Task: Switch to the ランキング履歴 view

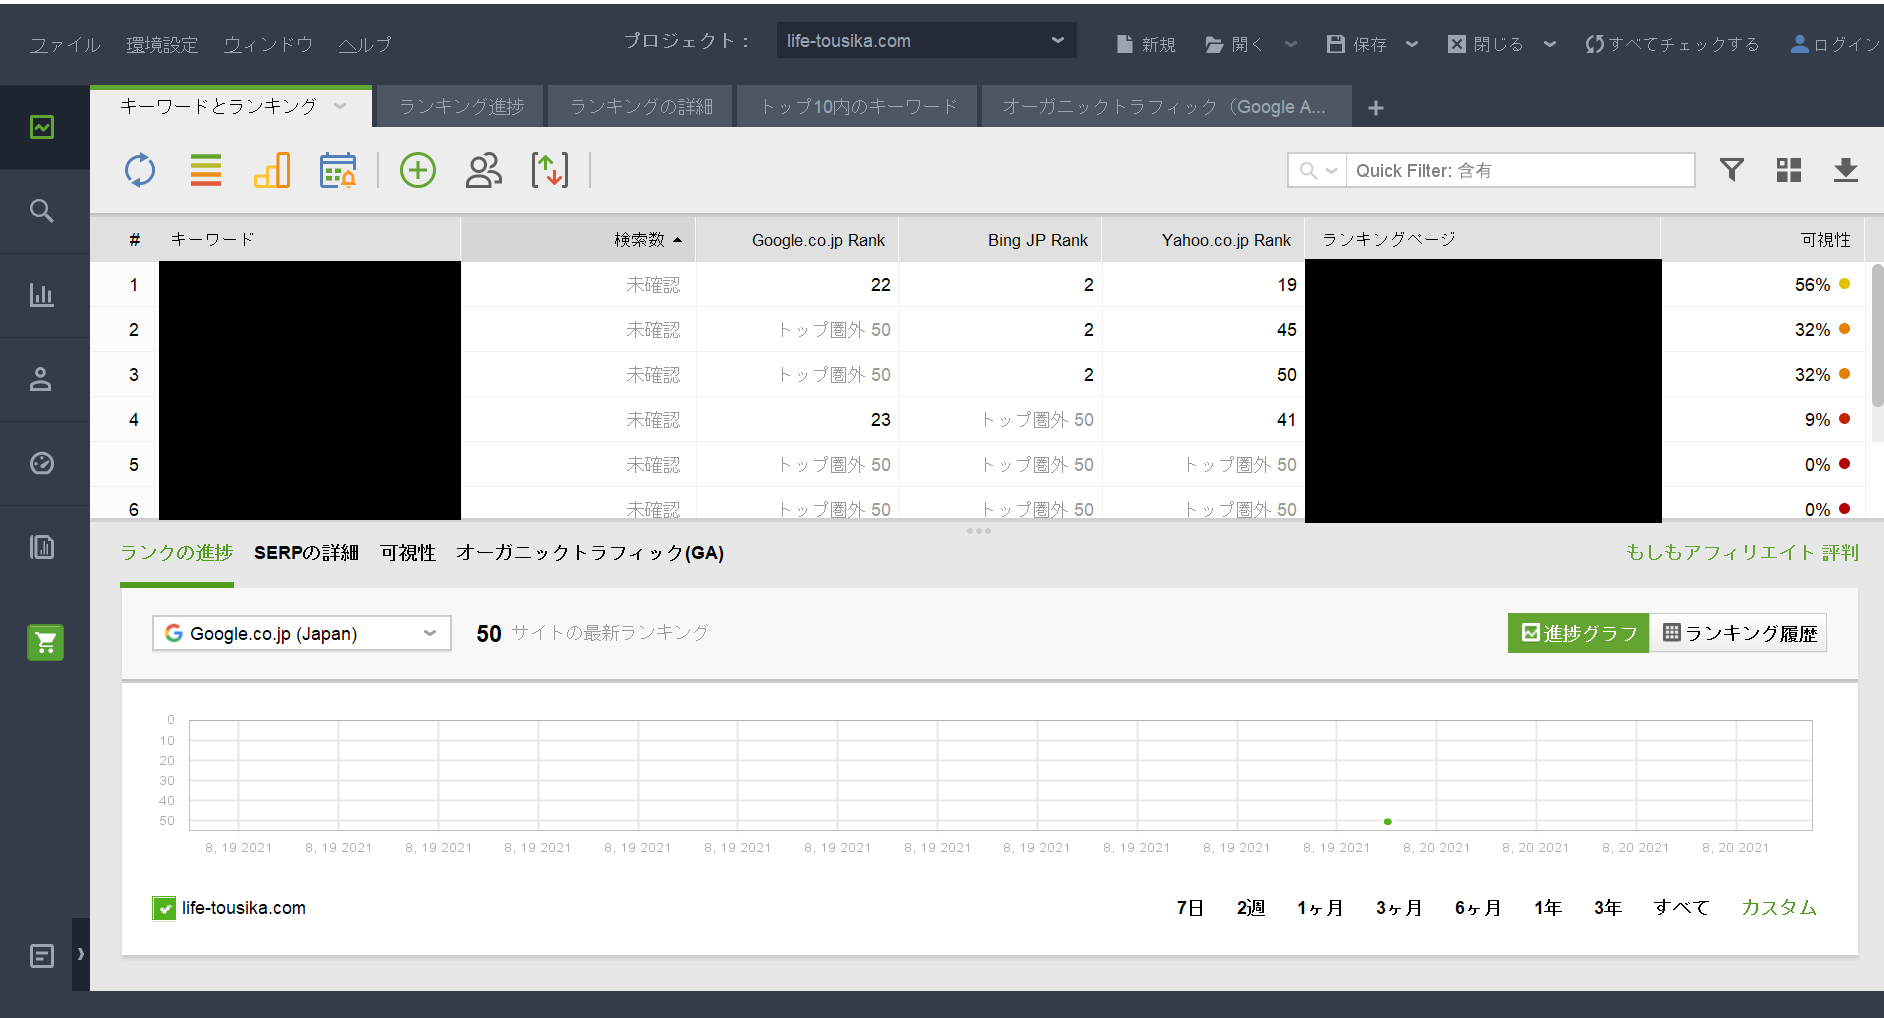Action: point(1739,633)
